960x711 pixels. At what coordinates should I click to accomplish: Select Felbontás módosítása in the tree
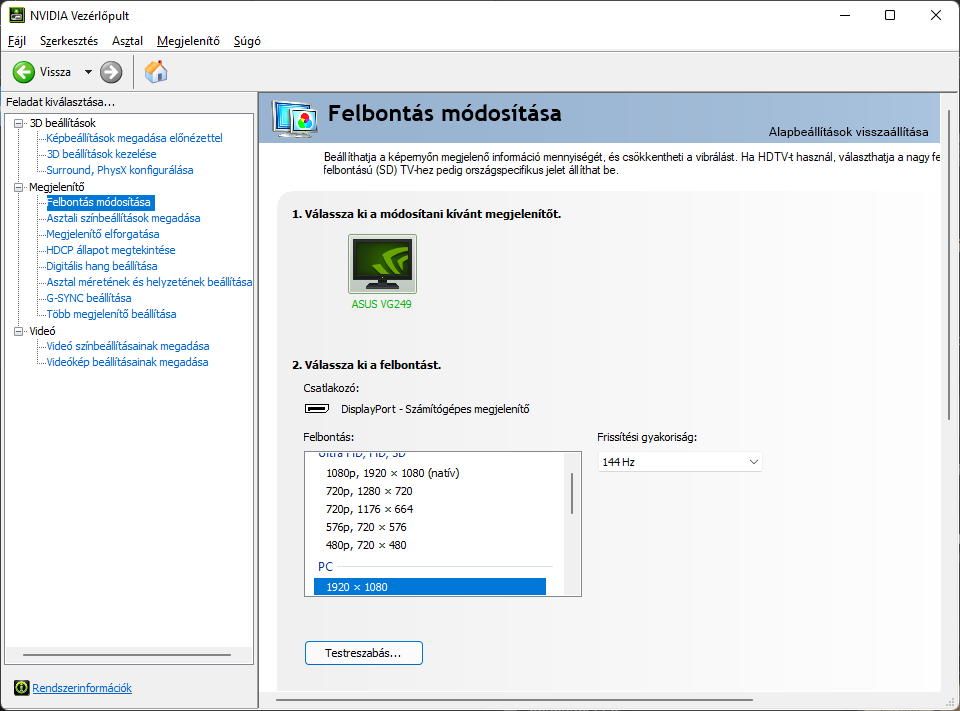coord(100,202)
